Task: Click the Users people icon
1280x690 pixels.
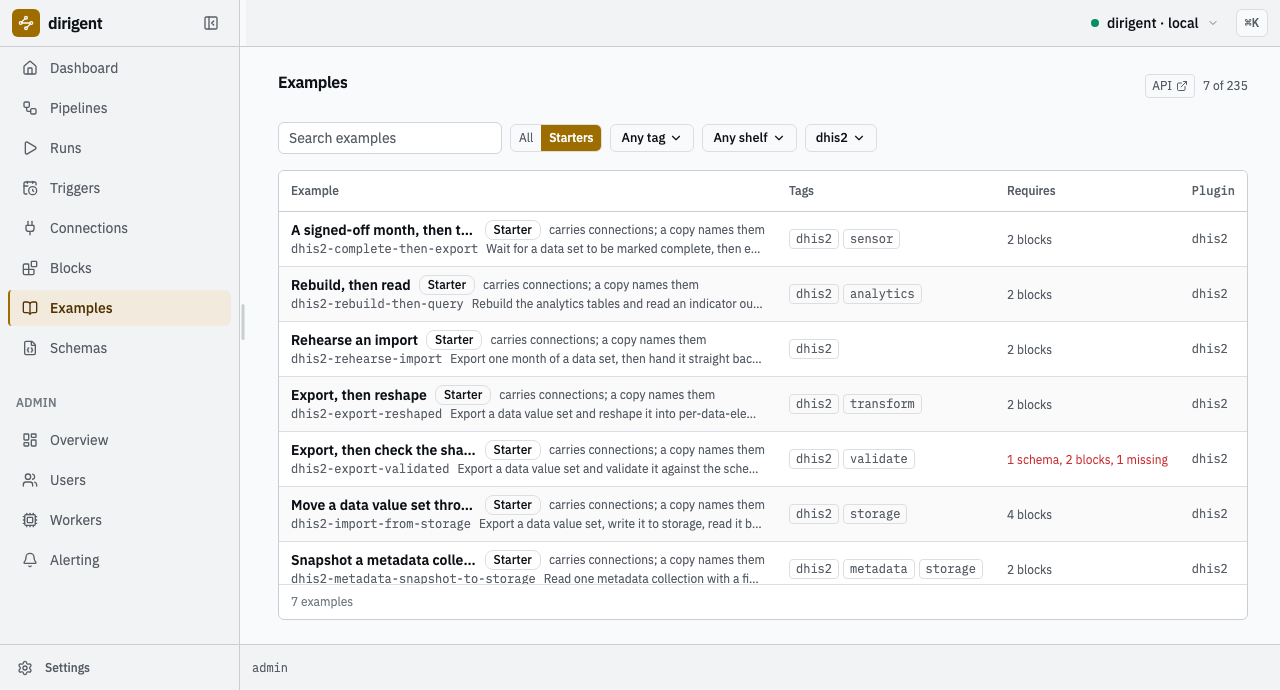Action: tap(30, 480)
